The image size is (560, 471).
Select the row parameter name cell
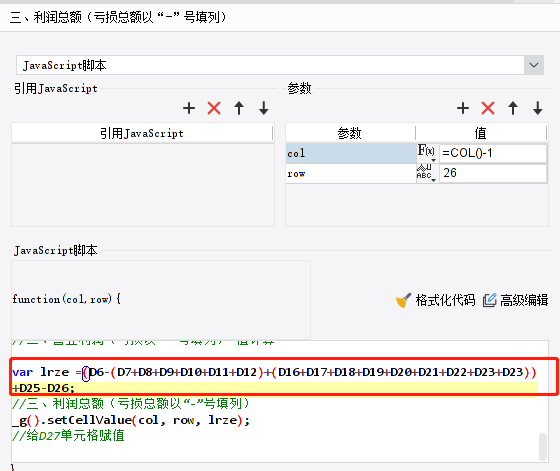tap(351, 174)
